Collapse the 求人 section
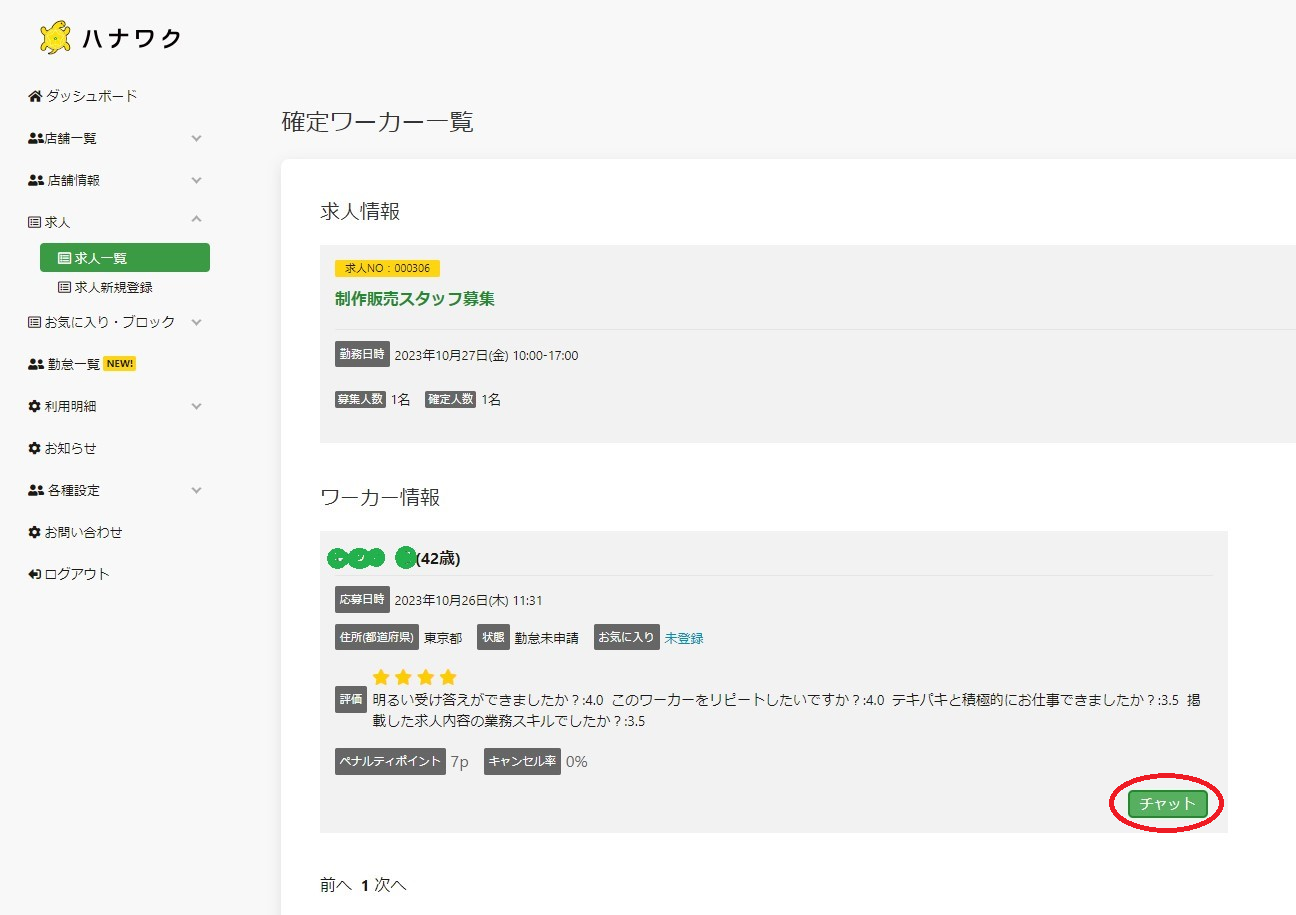 pyautogui.click(x=197, y=221)
